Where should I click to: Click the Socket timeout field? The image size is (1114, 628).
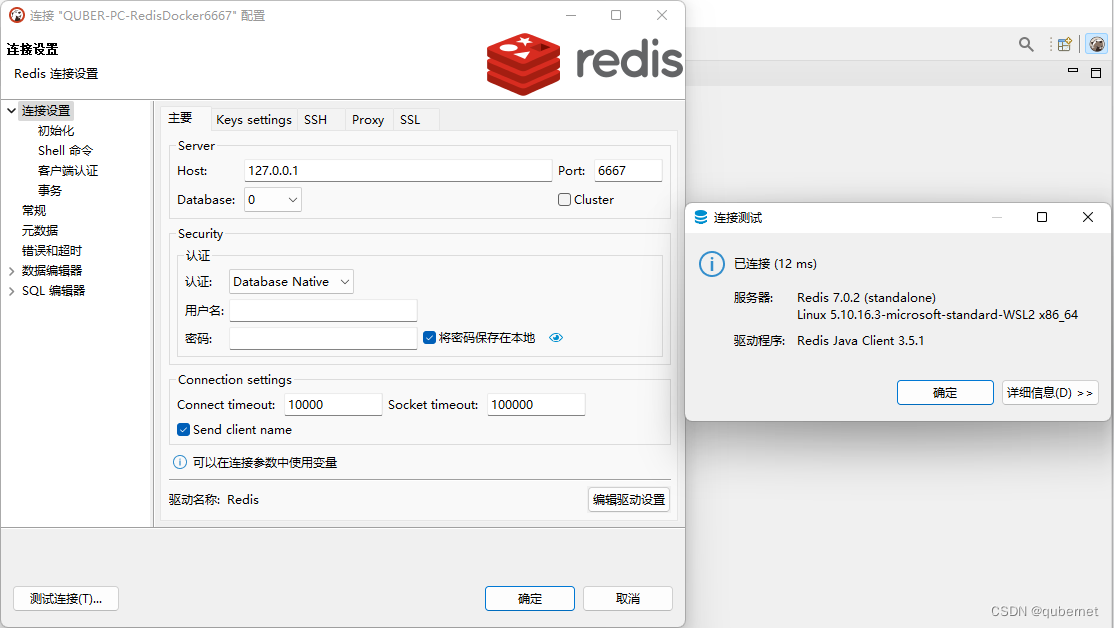tap(536, 404)
